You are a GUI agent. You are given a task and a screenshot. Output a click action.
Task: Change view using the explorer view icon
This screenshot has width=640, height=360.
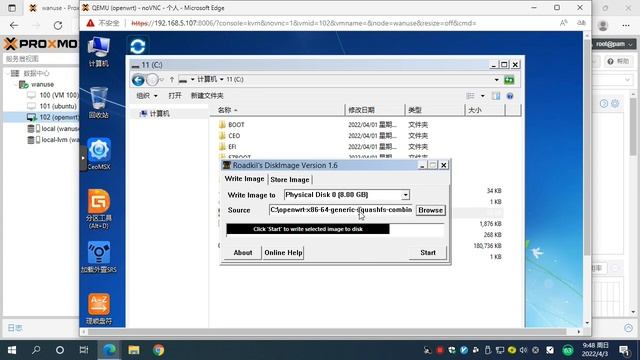(x=471, y=96)
